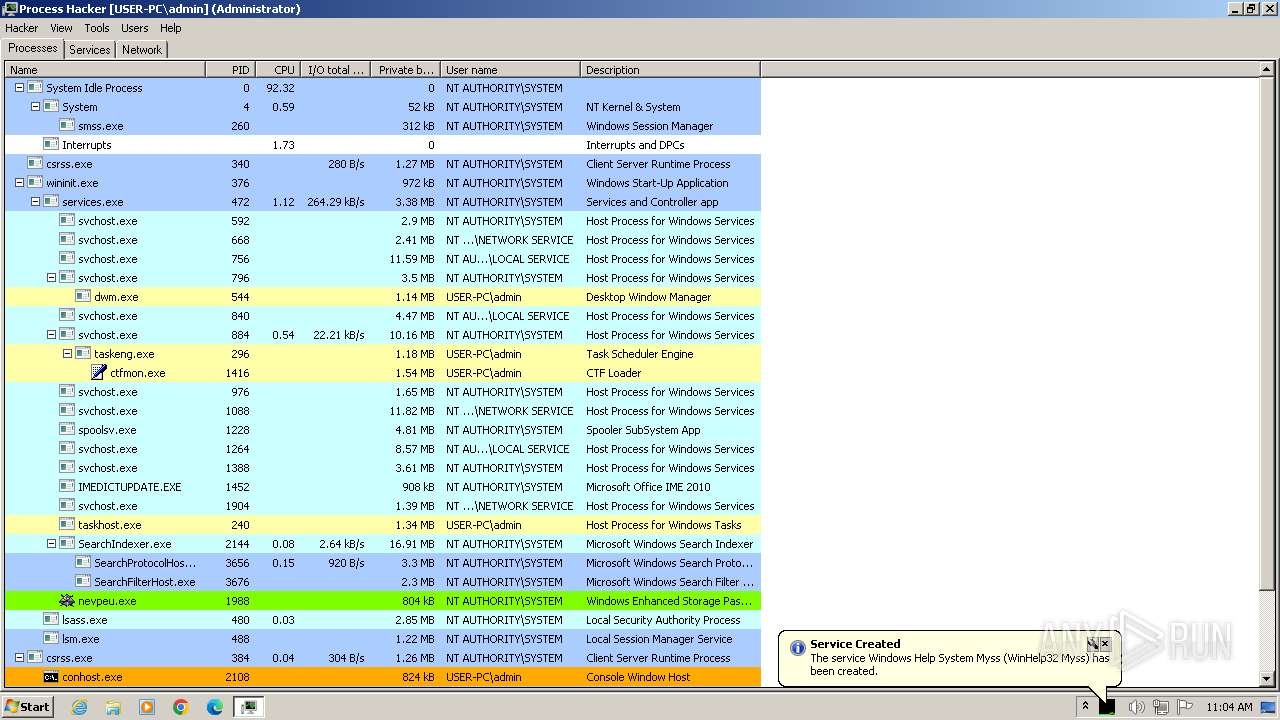Open the Tools menu

coord(97,28)
